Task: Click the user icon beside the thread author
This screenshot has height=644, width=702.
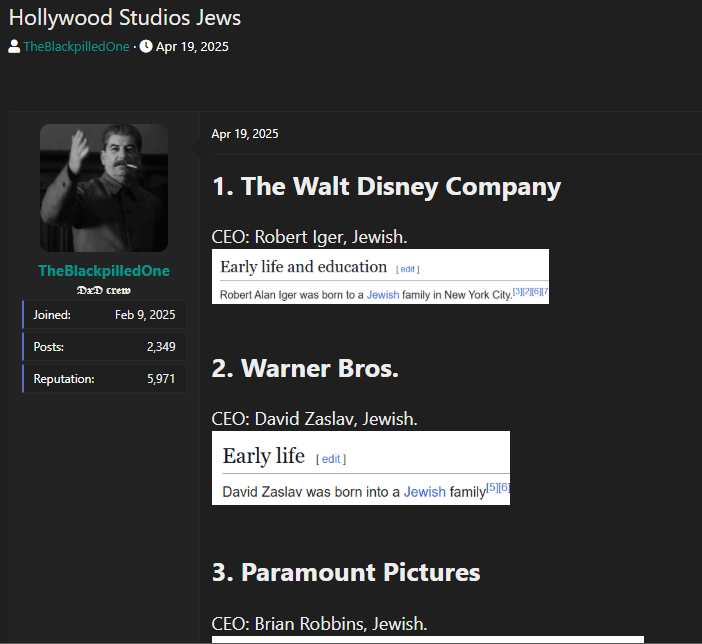Action: (14, 46)
